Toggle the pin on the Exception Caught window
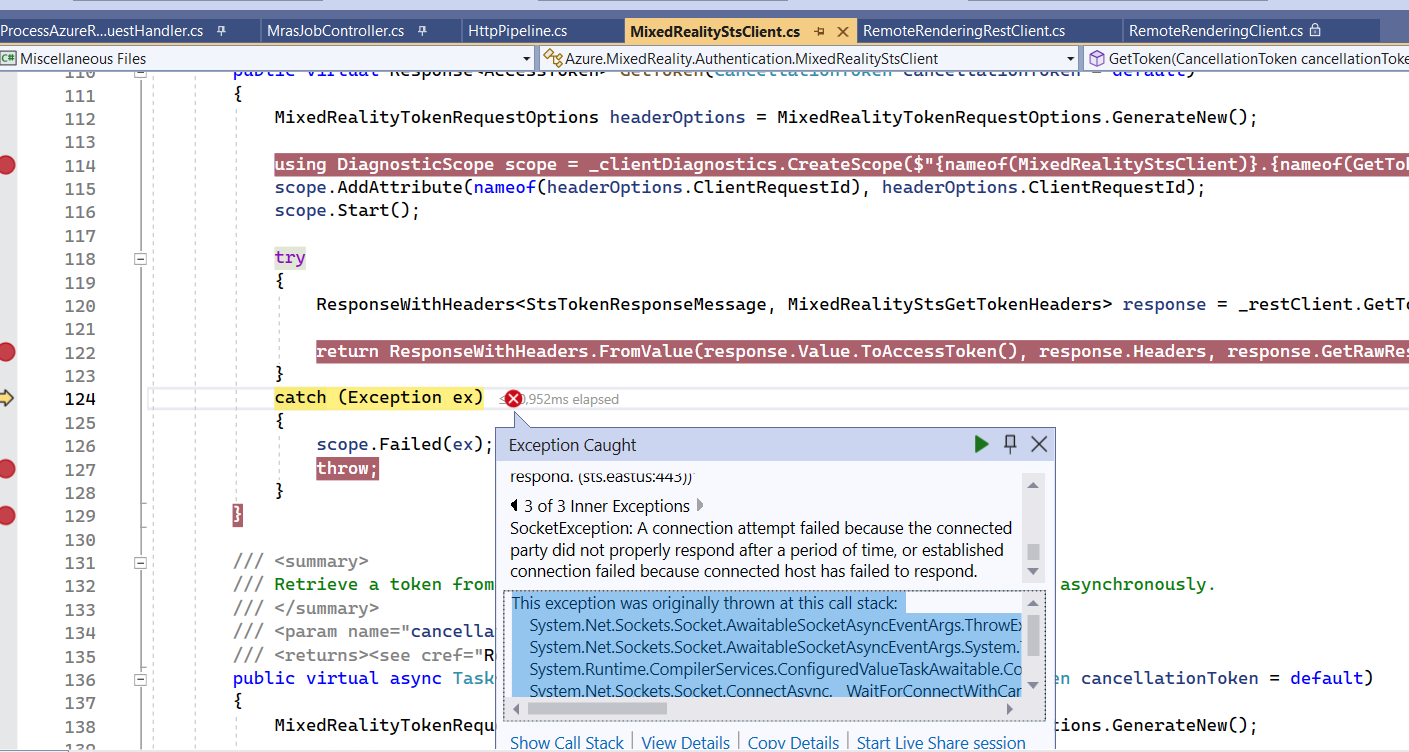The width and height of the screenshot is (1409, 752). 1010,444
